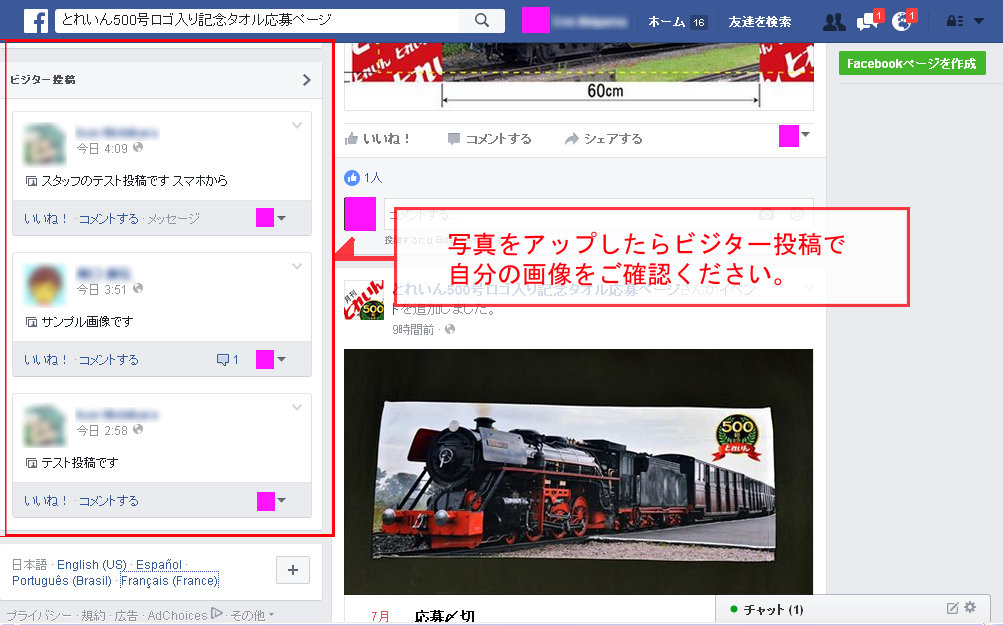
Task: Click コメントする on main post
Action: (x=489, y=139)
